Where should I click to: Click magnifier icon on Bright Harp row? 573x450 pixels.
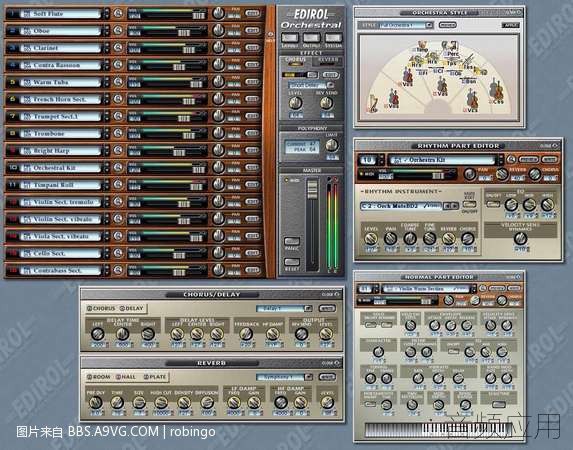coord(118,150)
